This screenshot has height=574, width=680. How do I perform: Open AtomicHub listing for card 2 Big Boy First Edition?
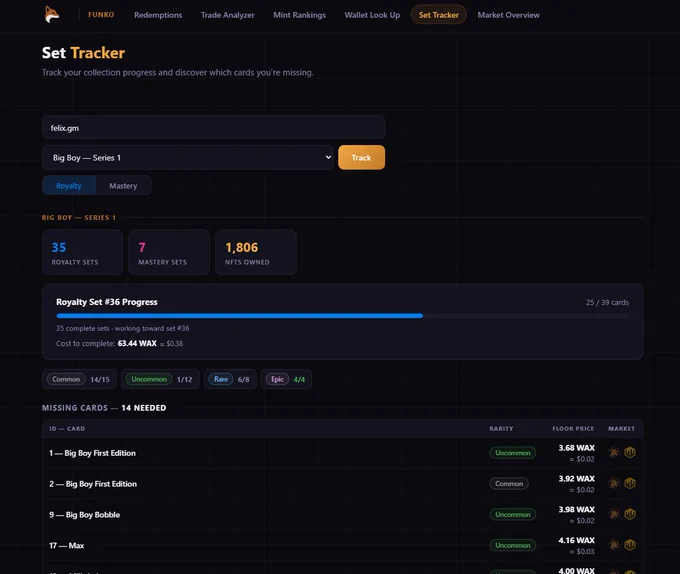pos(614,483)
